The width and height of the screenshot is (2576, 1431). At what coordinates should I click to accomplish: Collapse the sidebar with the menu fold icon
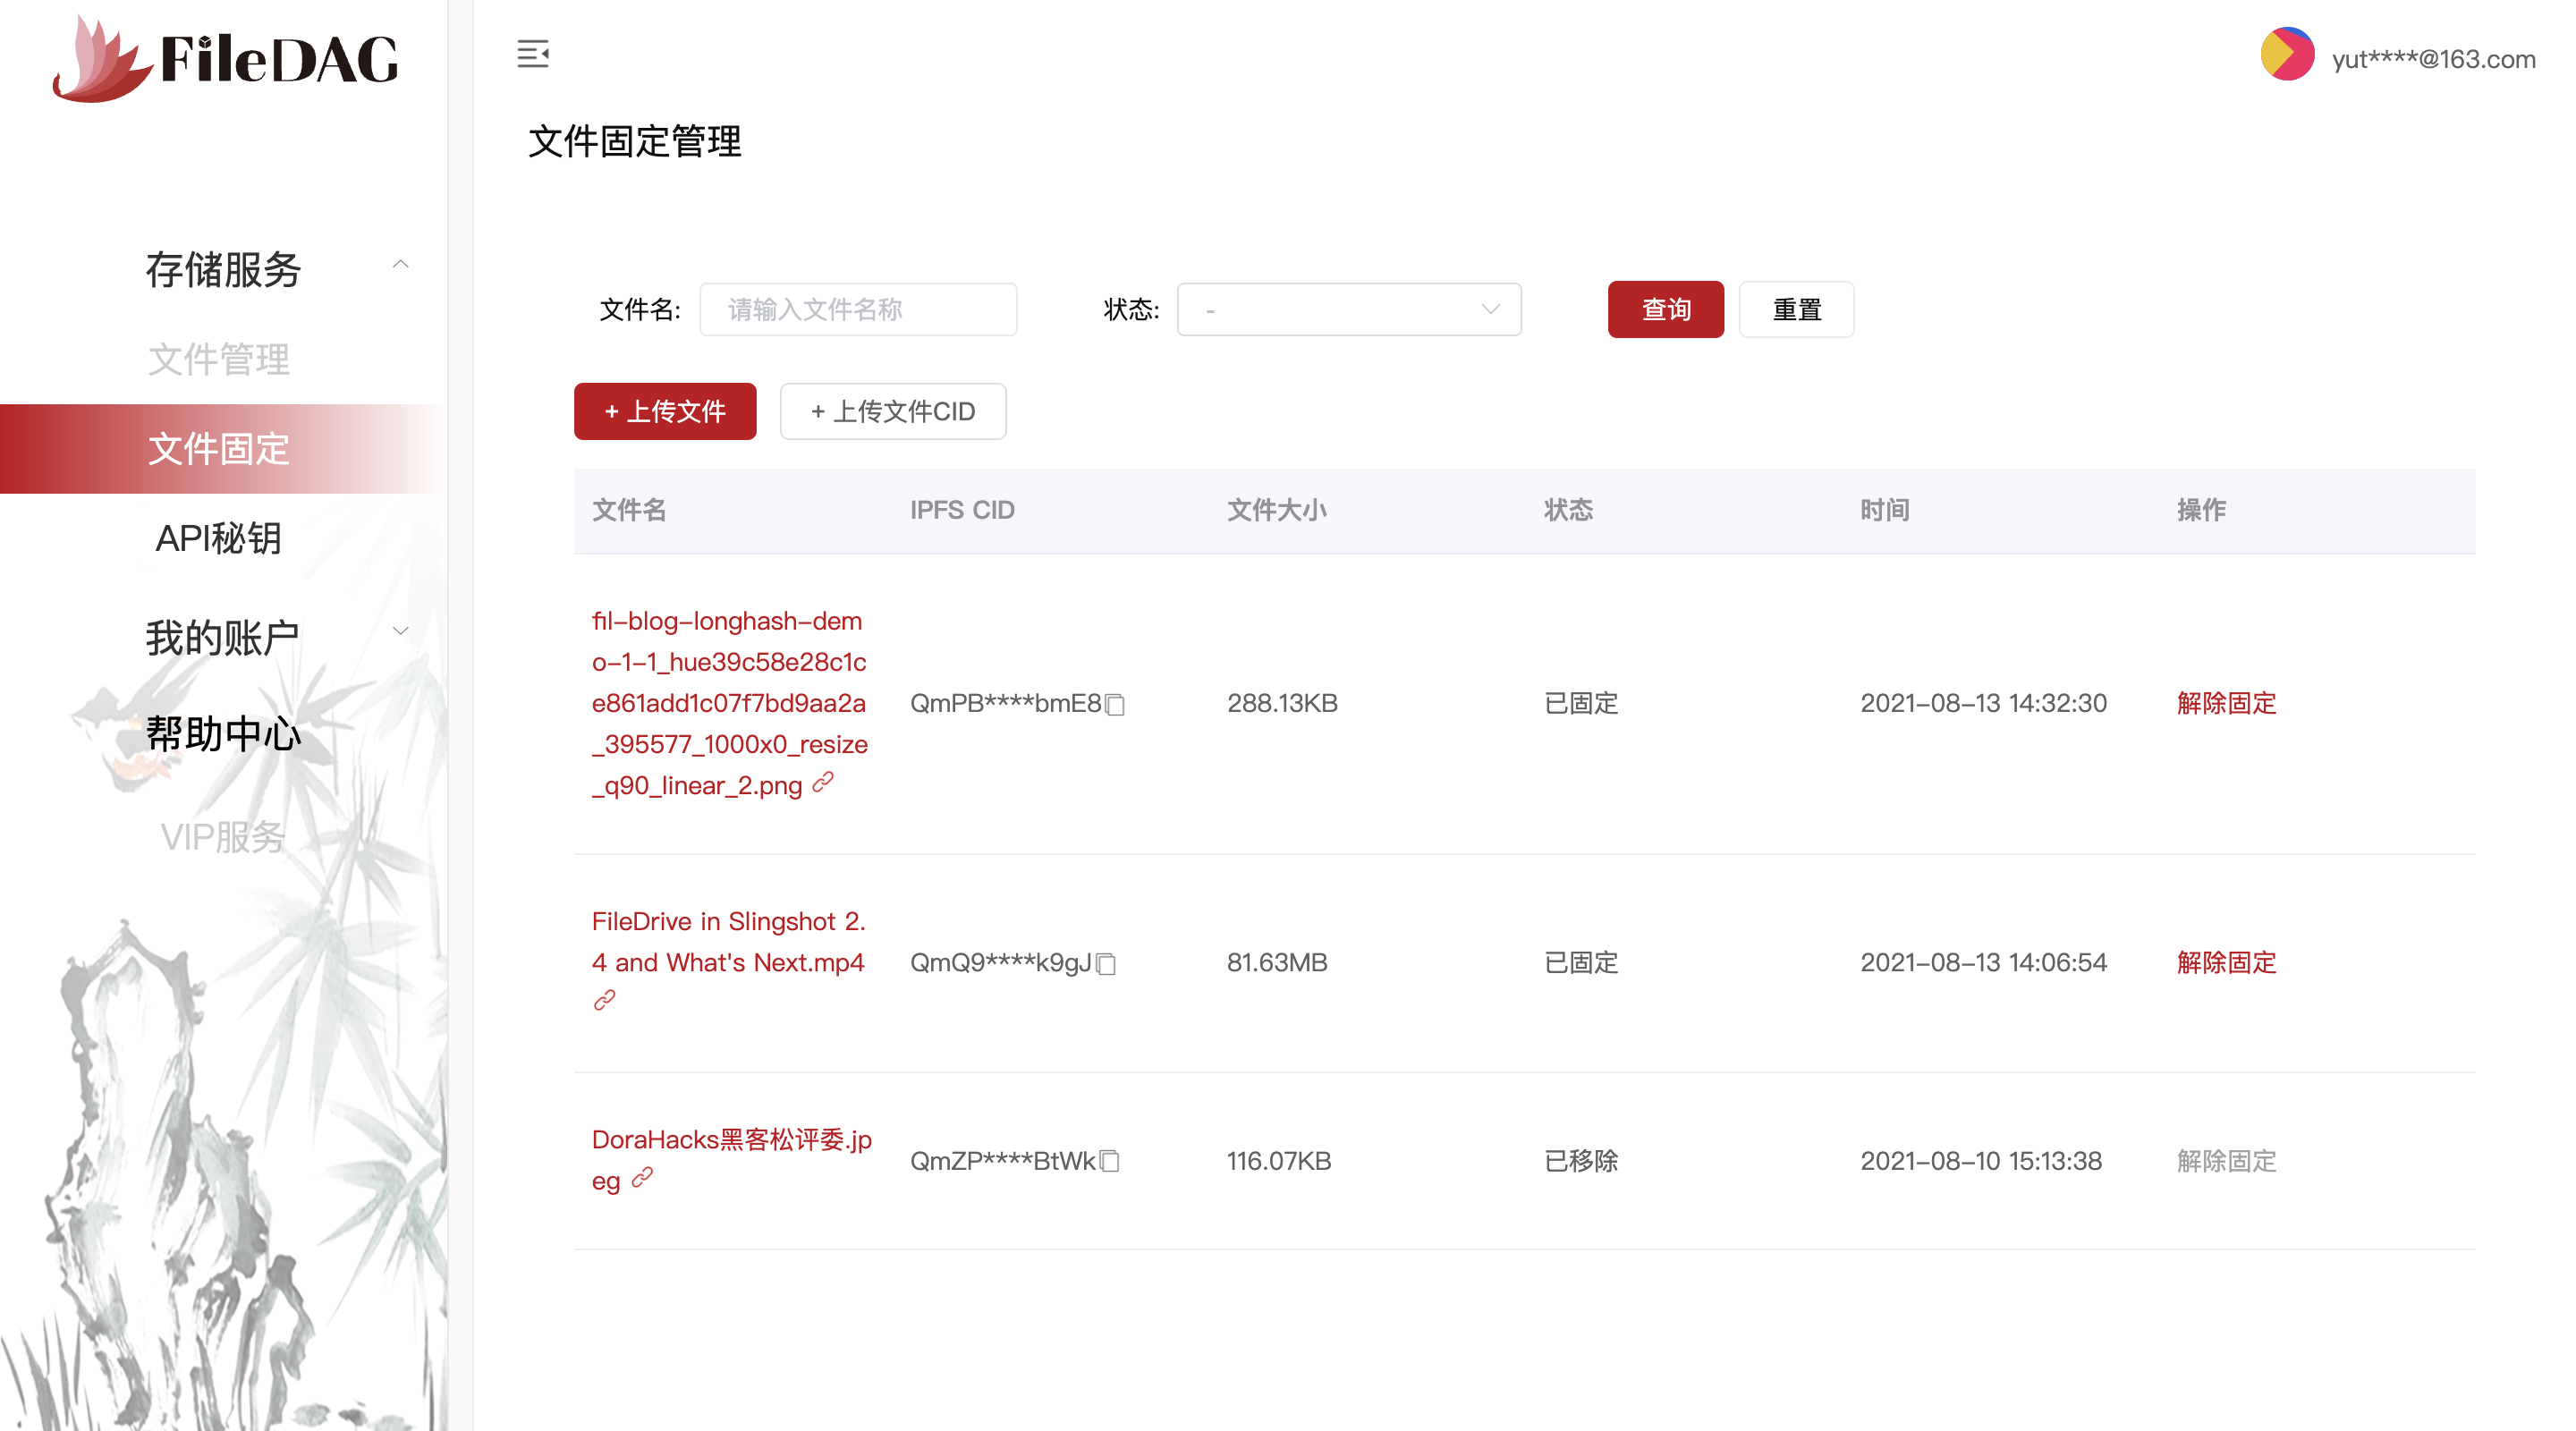(533, 54)
